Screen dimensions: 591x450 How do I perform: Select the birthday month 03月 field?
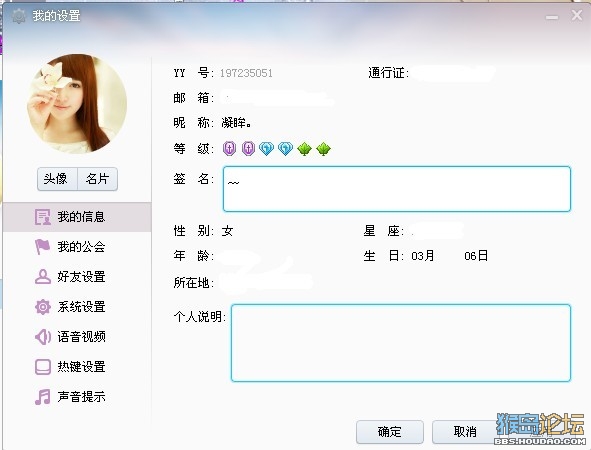click(422, 256)
